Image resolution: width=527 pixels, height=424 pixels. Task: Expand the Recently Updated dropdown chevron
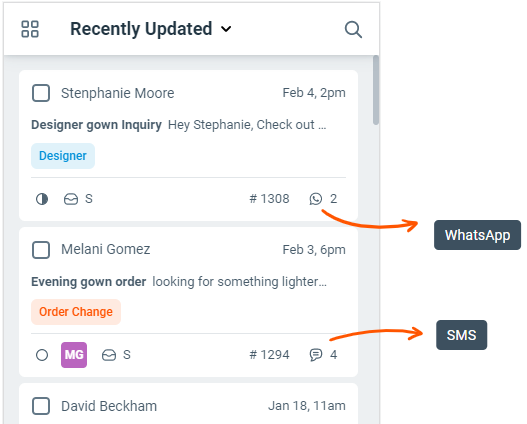(226, 29)
